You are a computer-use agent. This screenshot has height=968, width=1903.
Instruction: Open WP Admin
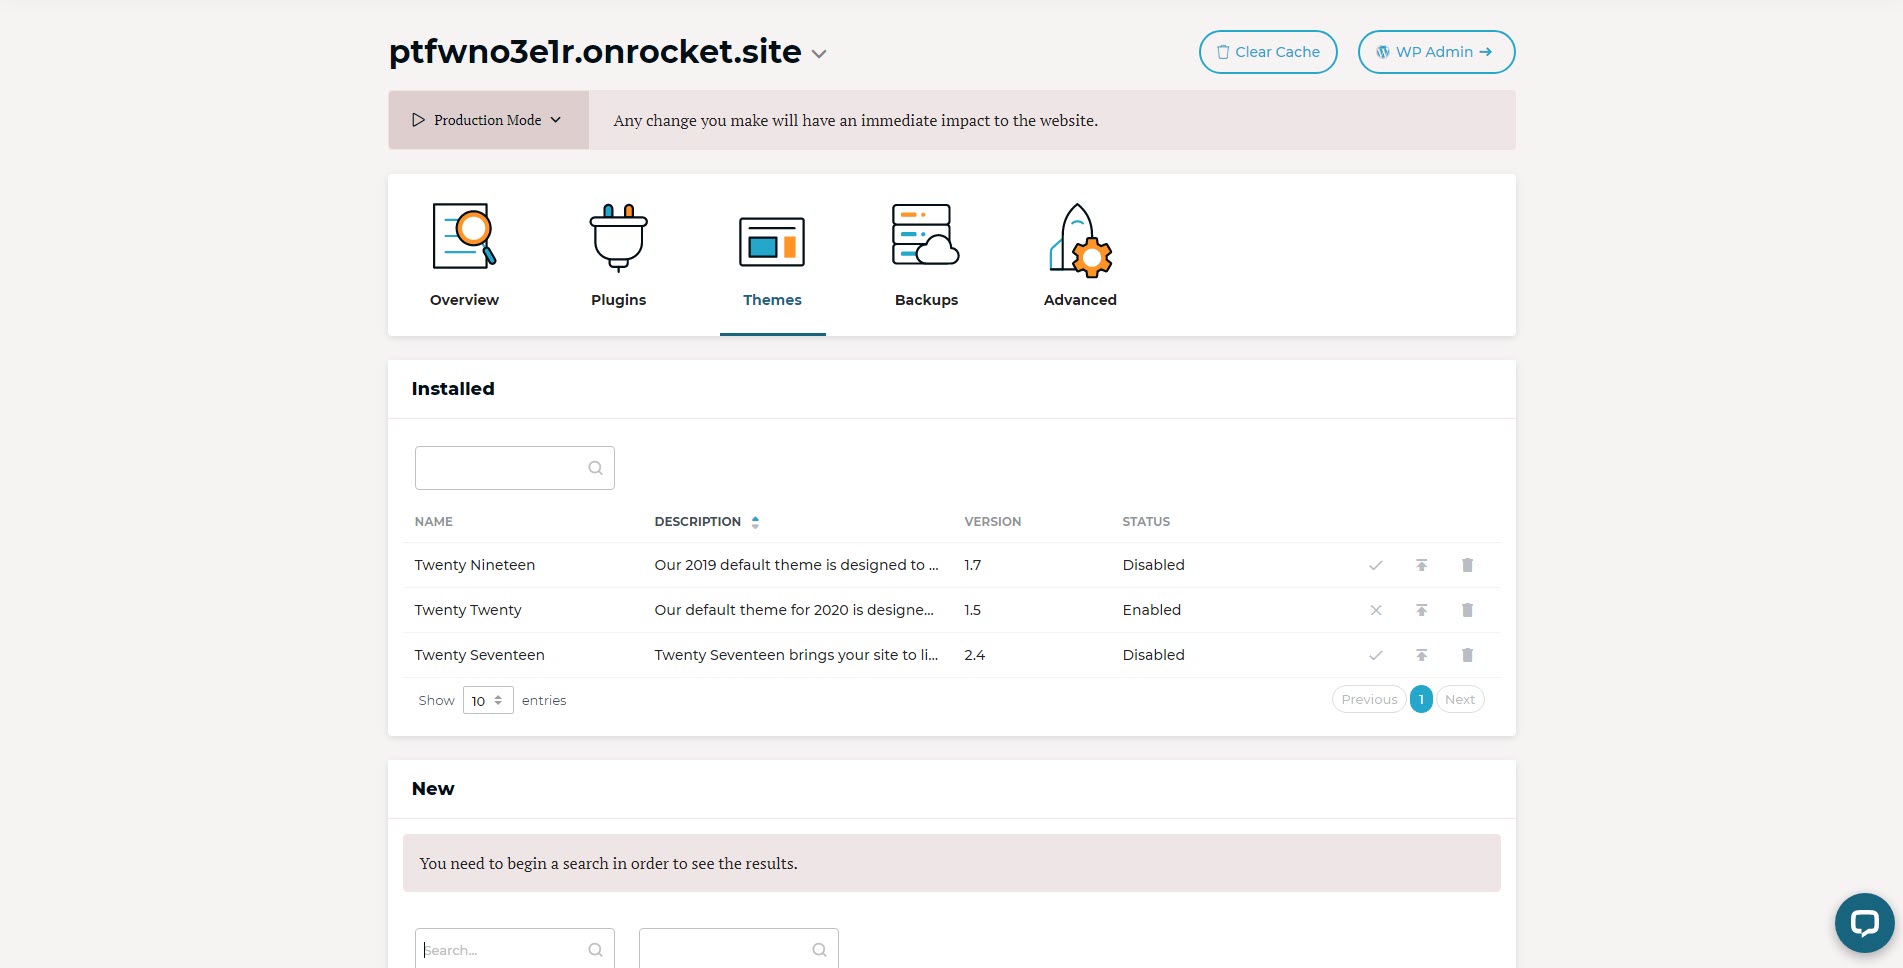point(1436,52)
